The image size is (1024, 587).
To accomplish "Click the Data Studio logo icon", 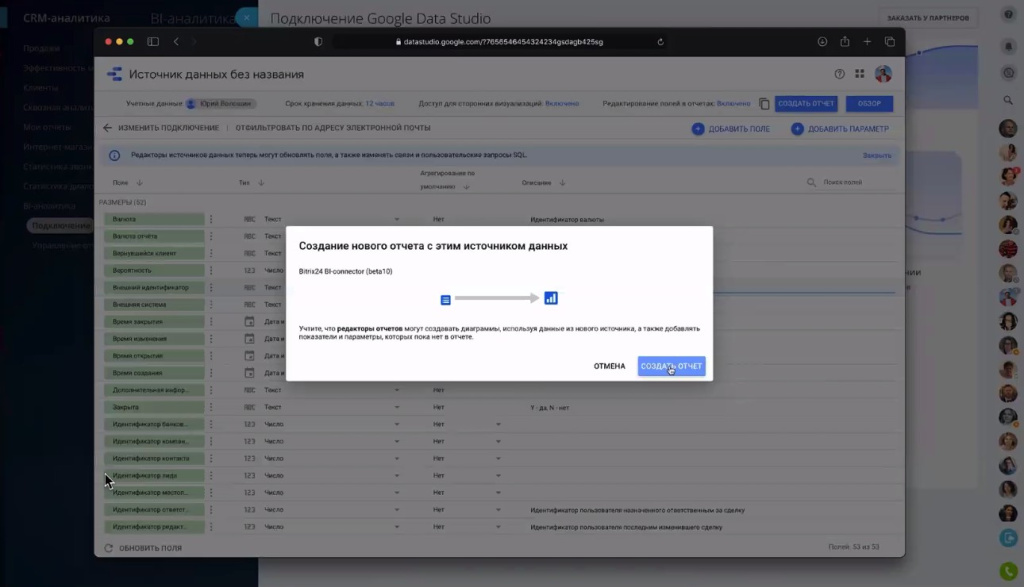I will coord(114,73).
